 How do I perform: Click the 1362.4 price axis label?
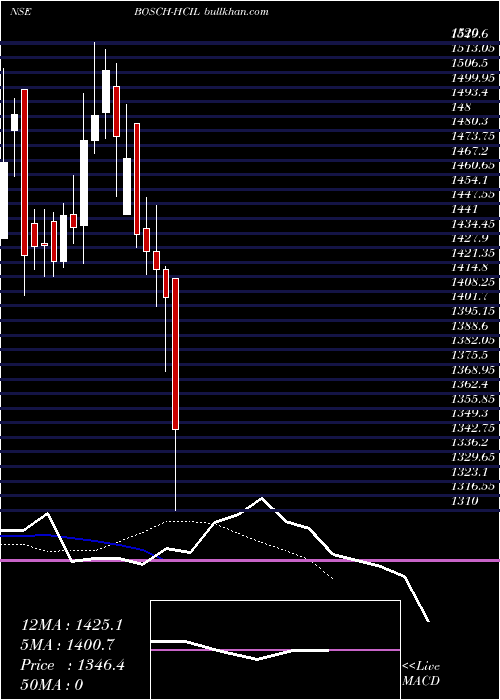tap(469, 384)
